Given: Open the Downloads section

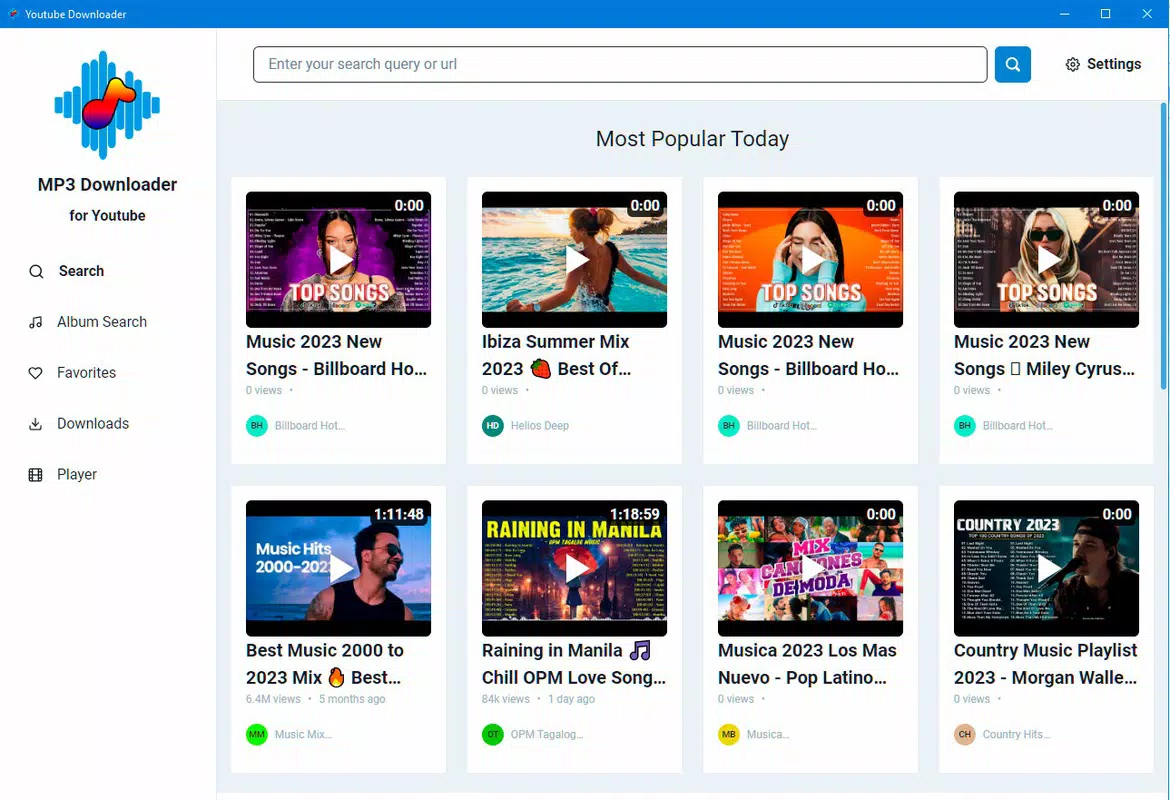Looking at the screenshot, I should pyautogui.click(x=93, y=423).
